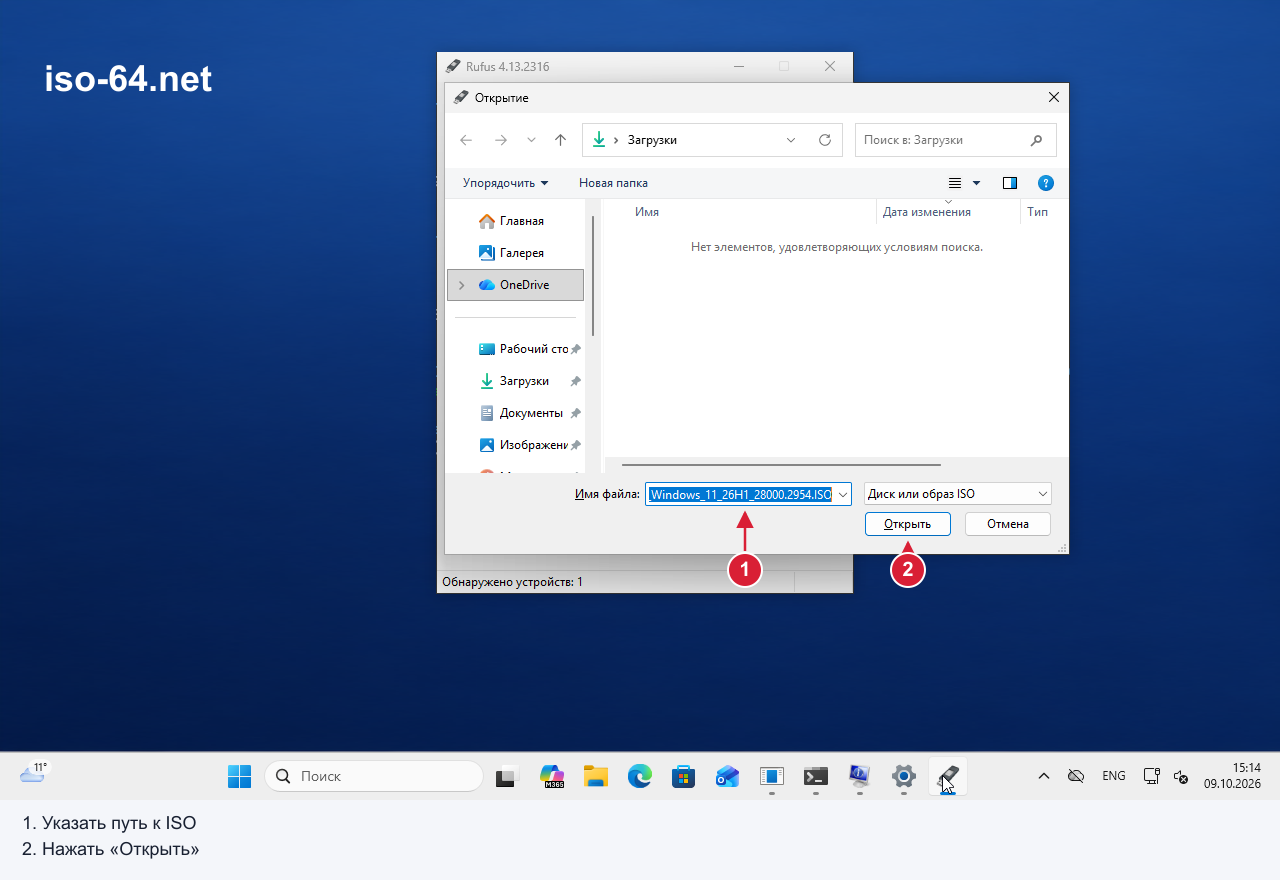1280x880 pixels.
Task: Toggle the preview pane icon
Action: click(x=1010, y=183)
